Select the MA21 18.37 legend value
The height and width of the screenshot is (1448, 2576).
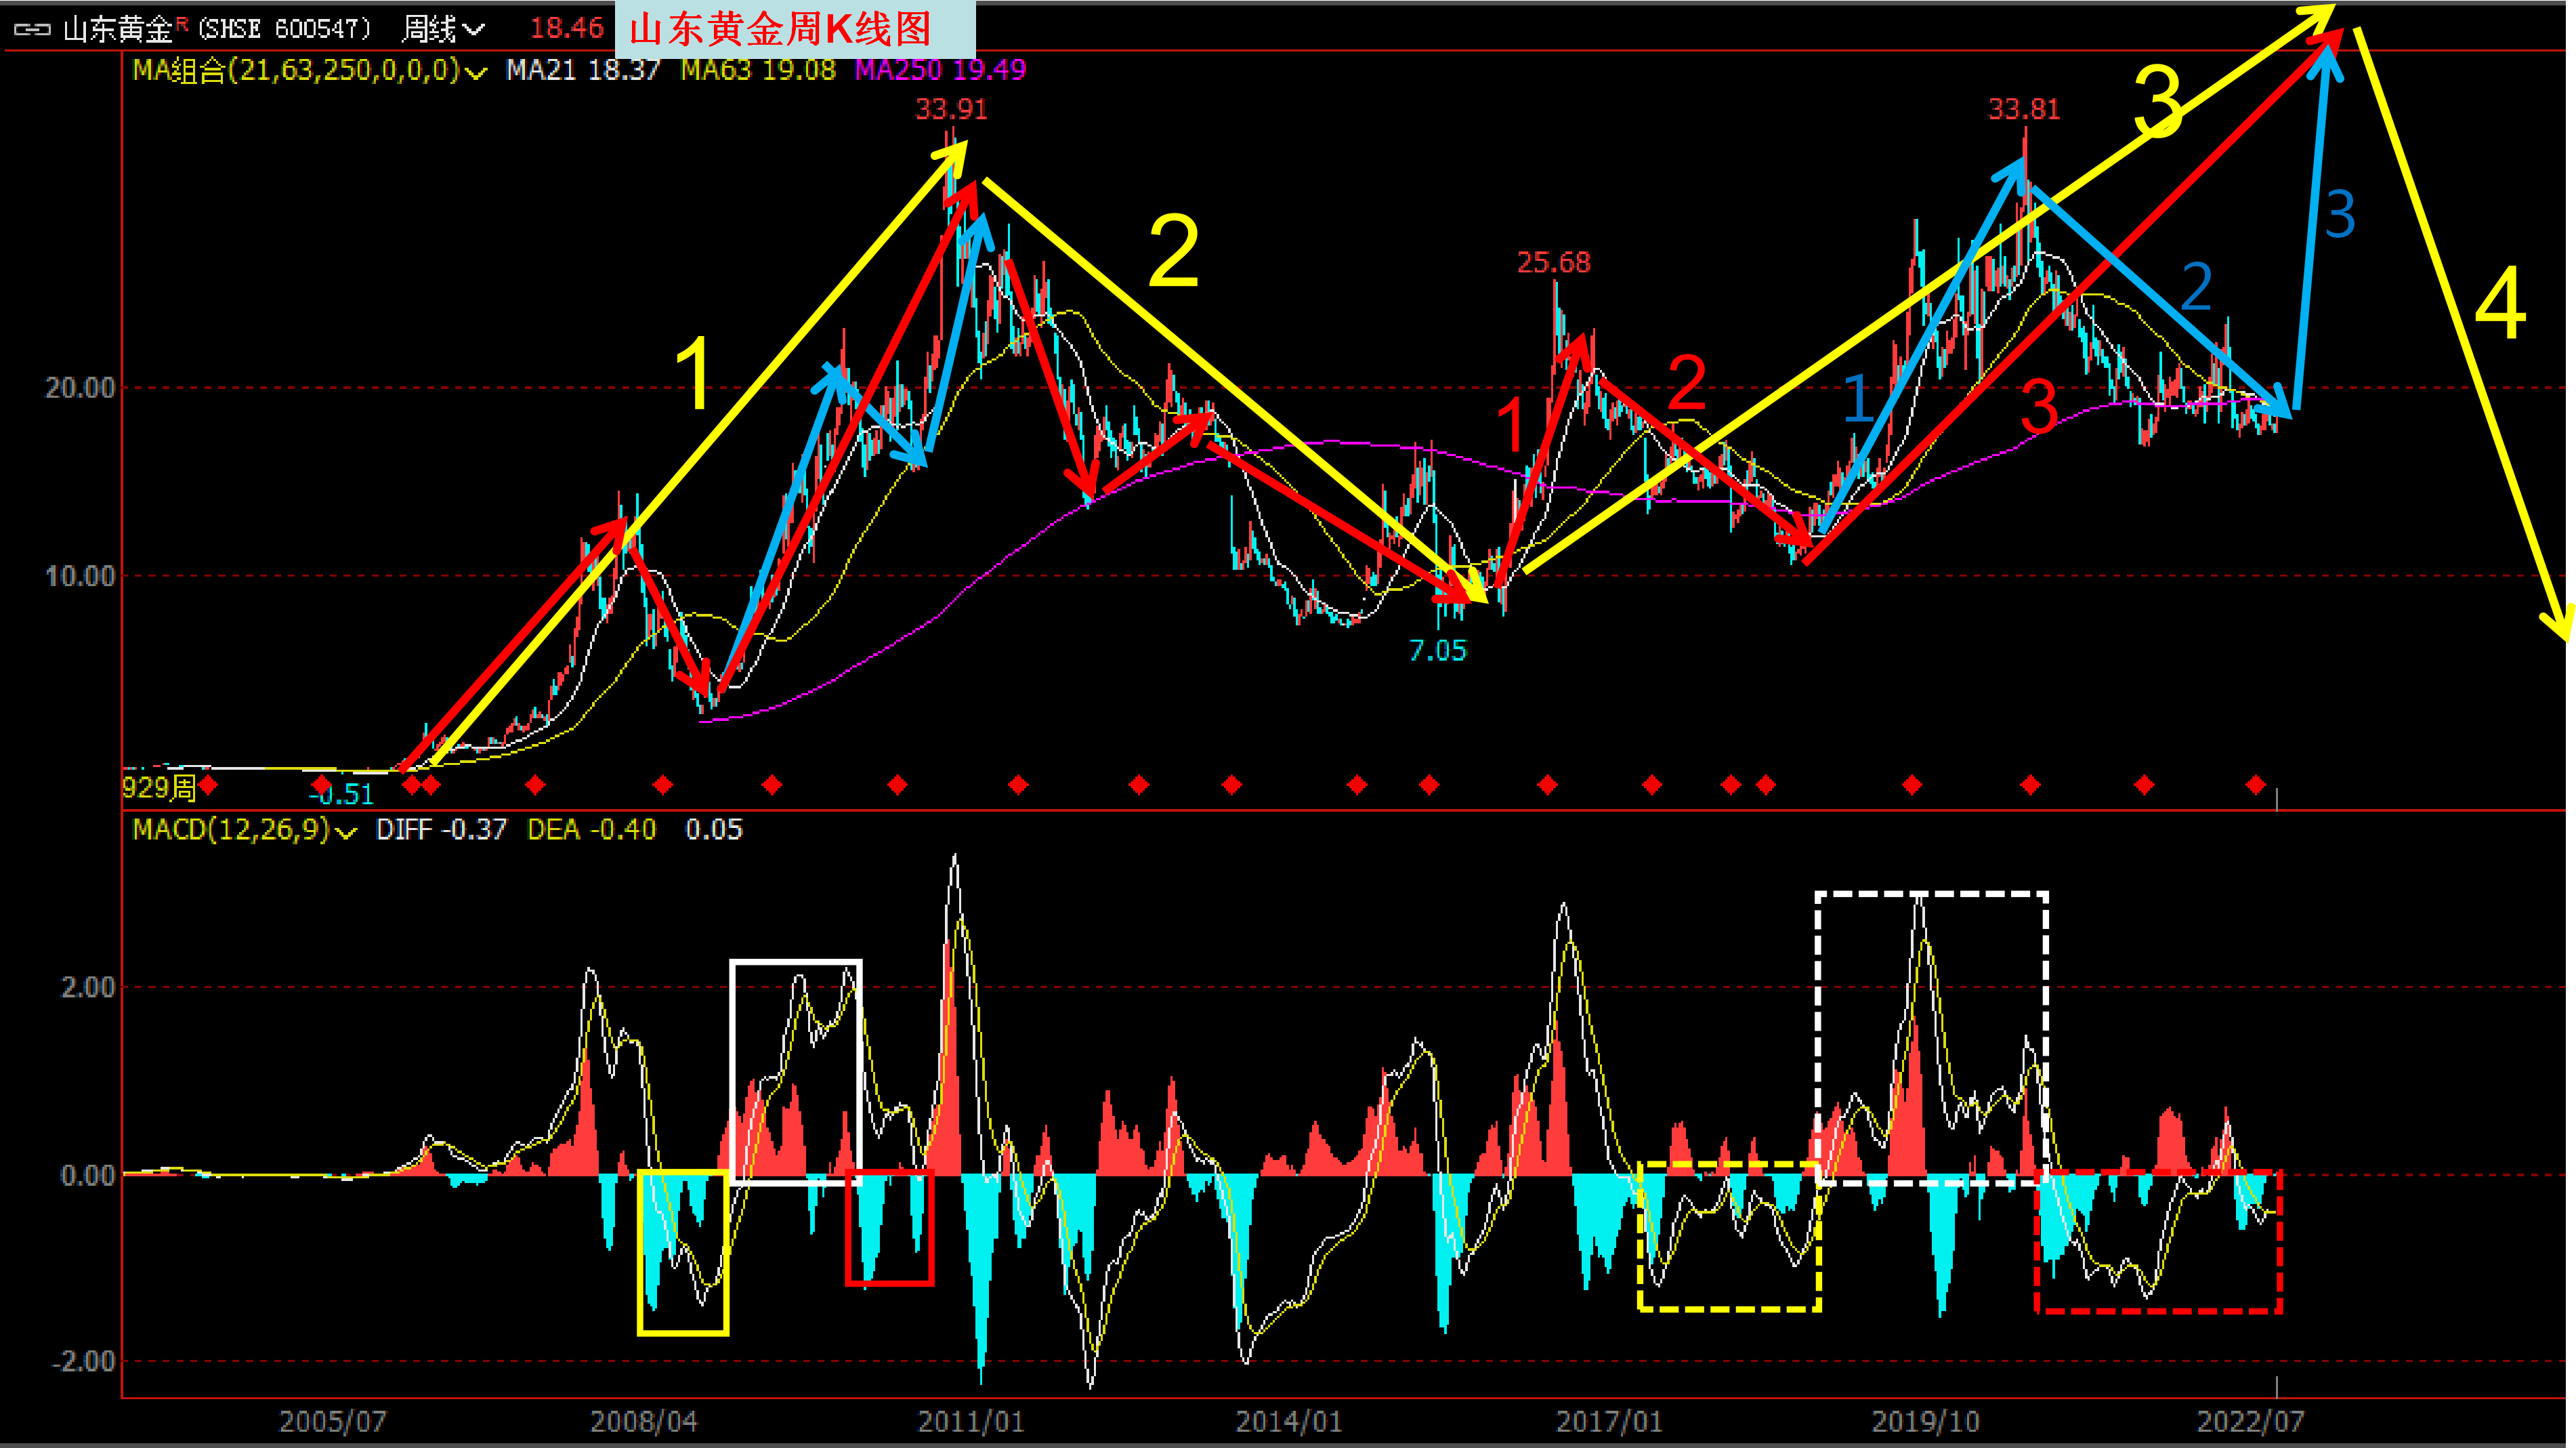pyautogui.click(x=583, y=70)
